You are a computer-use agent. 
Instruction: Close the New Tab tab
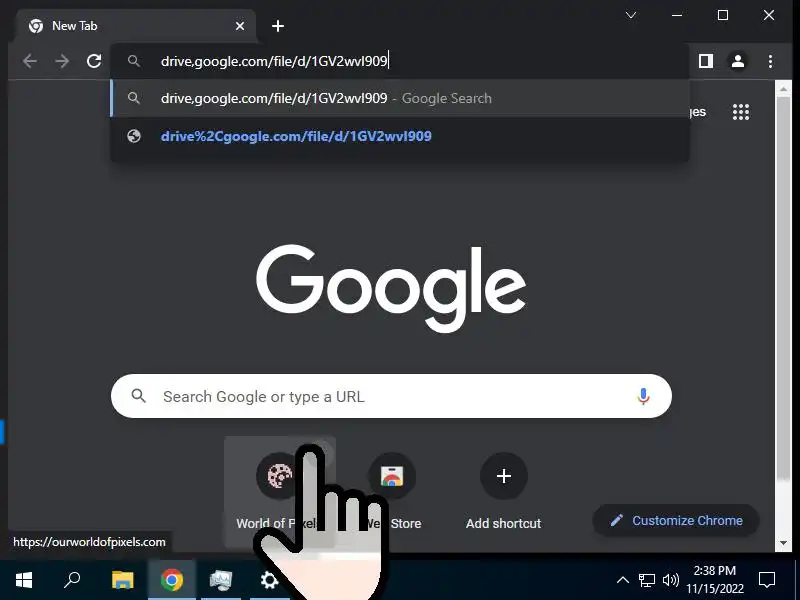240,26
